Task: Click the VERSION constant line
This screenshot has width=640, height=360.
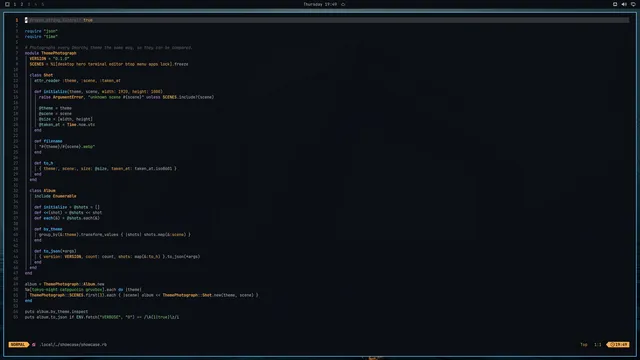Action: pos(49,58)
